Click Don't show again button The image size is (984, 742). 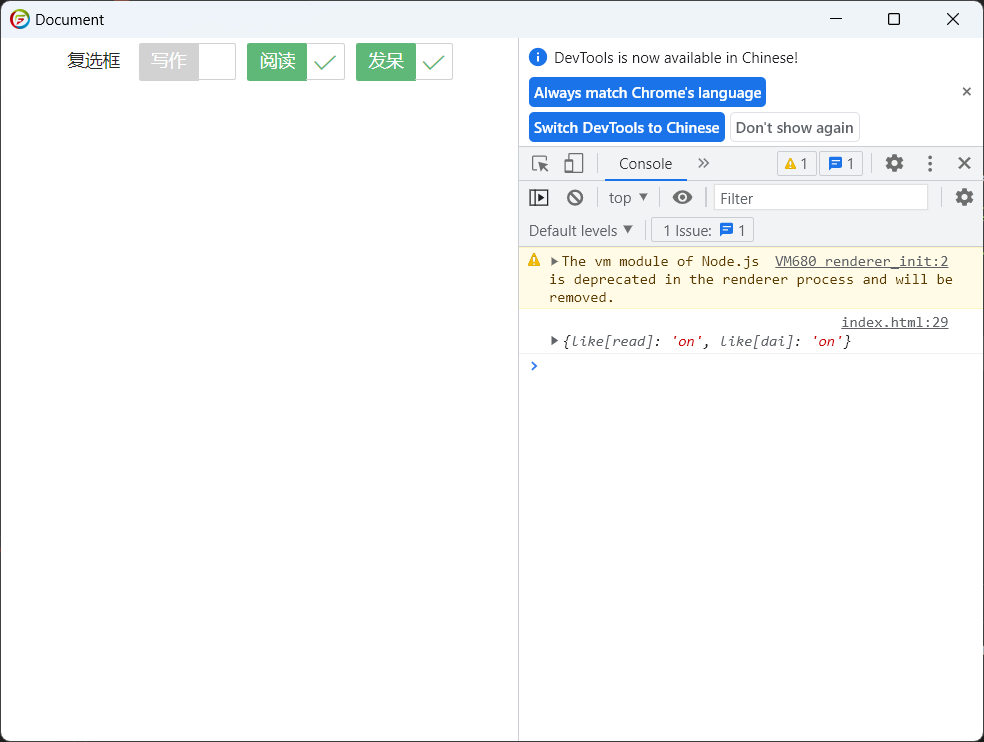(794, 127)
